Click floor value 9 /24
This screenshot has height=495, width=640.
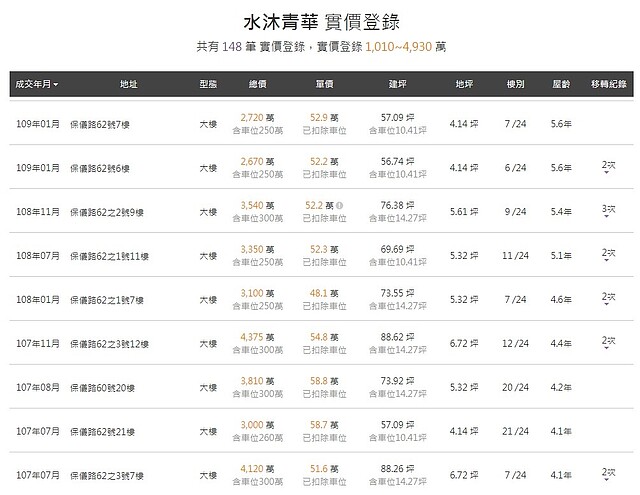pyautogui.click(x=515, y=212)
